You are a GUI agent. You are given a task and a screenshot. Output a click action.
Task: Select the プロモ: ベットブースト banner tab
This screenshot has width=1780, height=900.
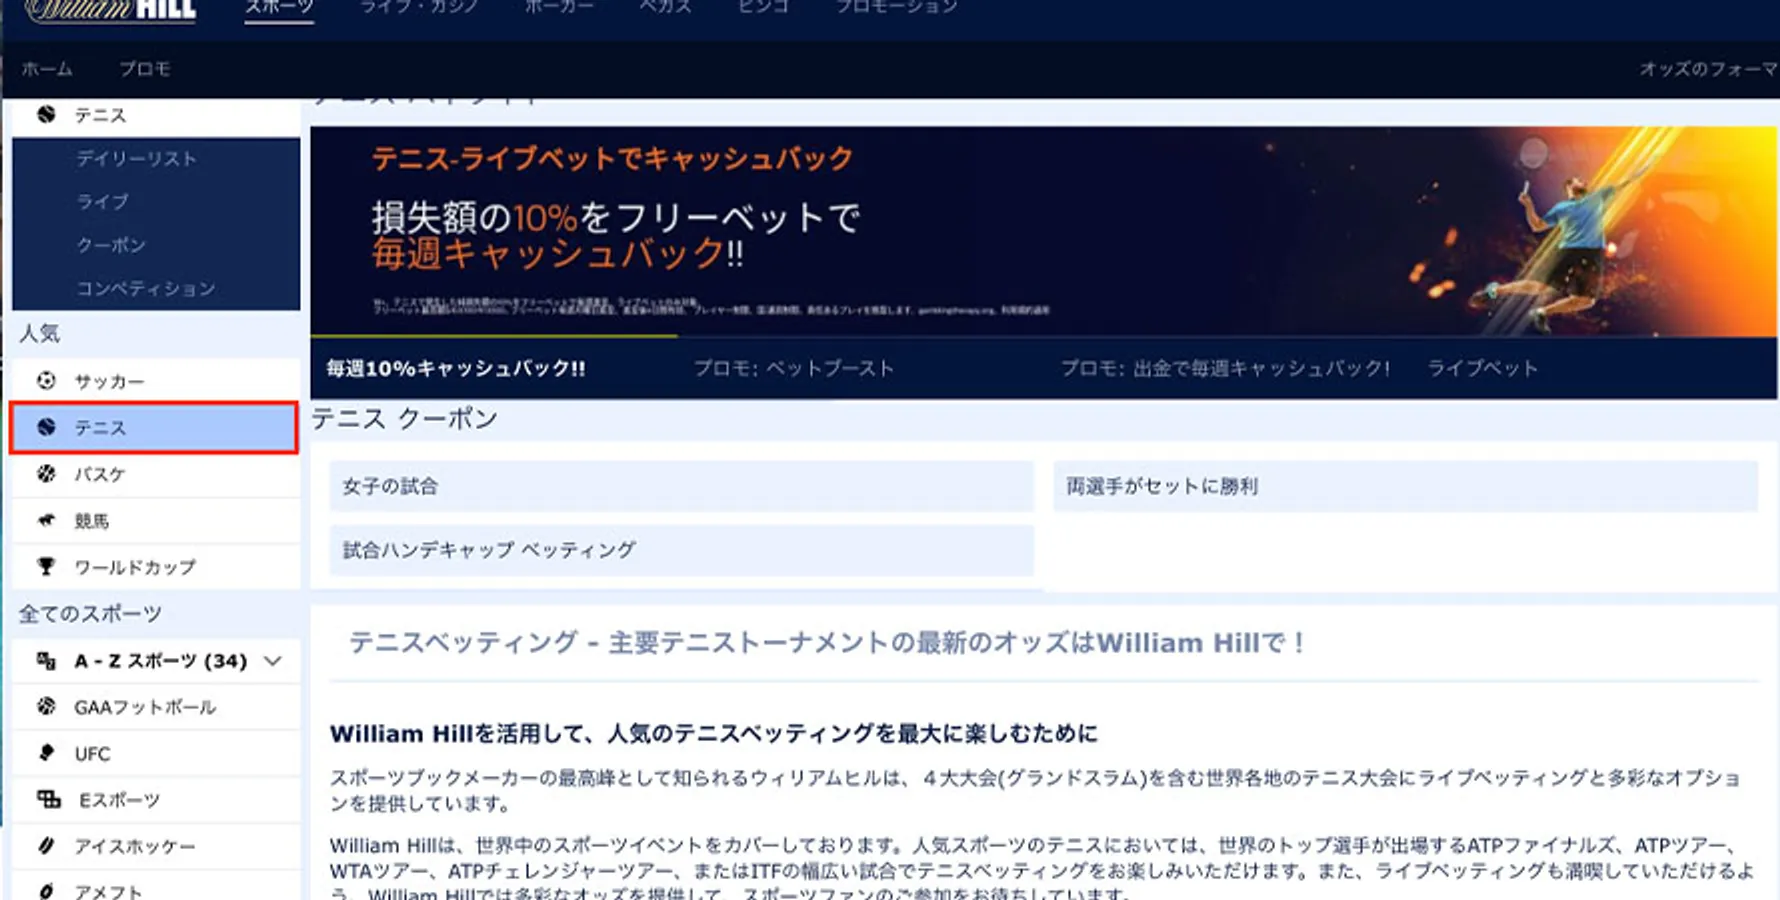[x=794, y=368]
